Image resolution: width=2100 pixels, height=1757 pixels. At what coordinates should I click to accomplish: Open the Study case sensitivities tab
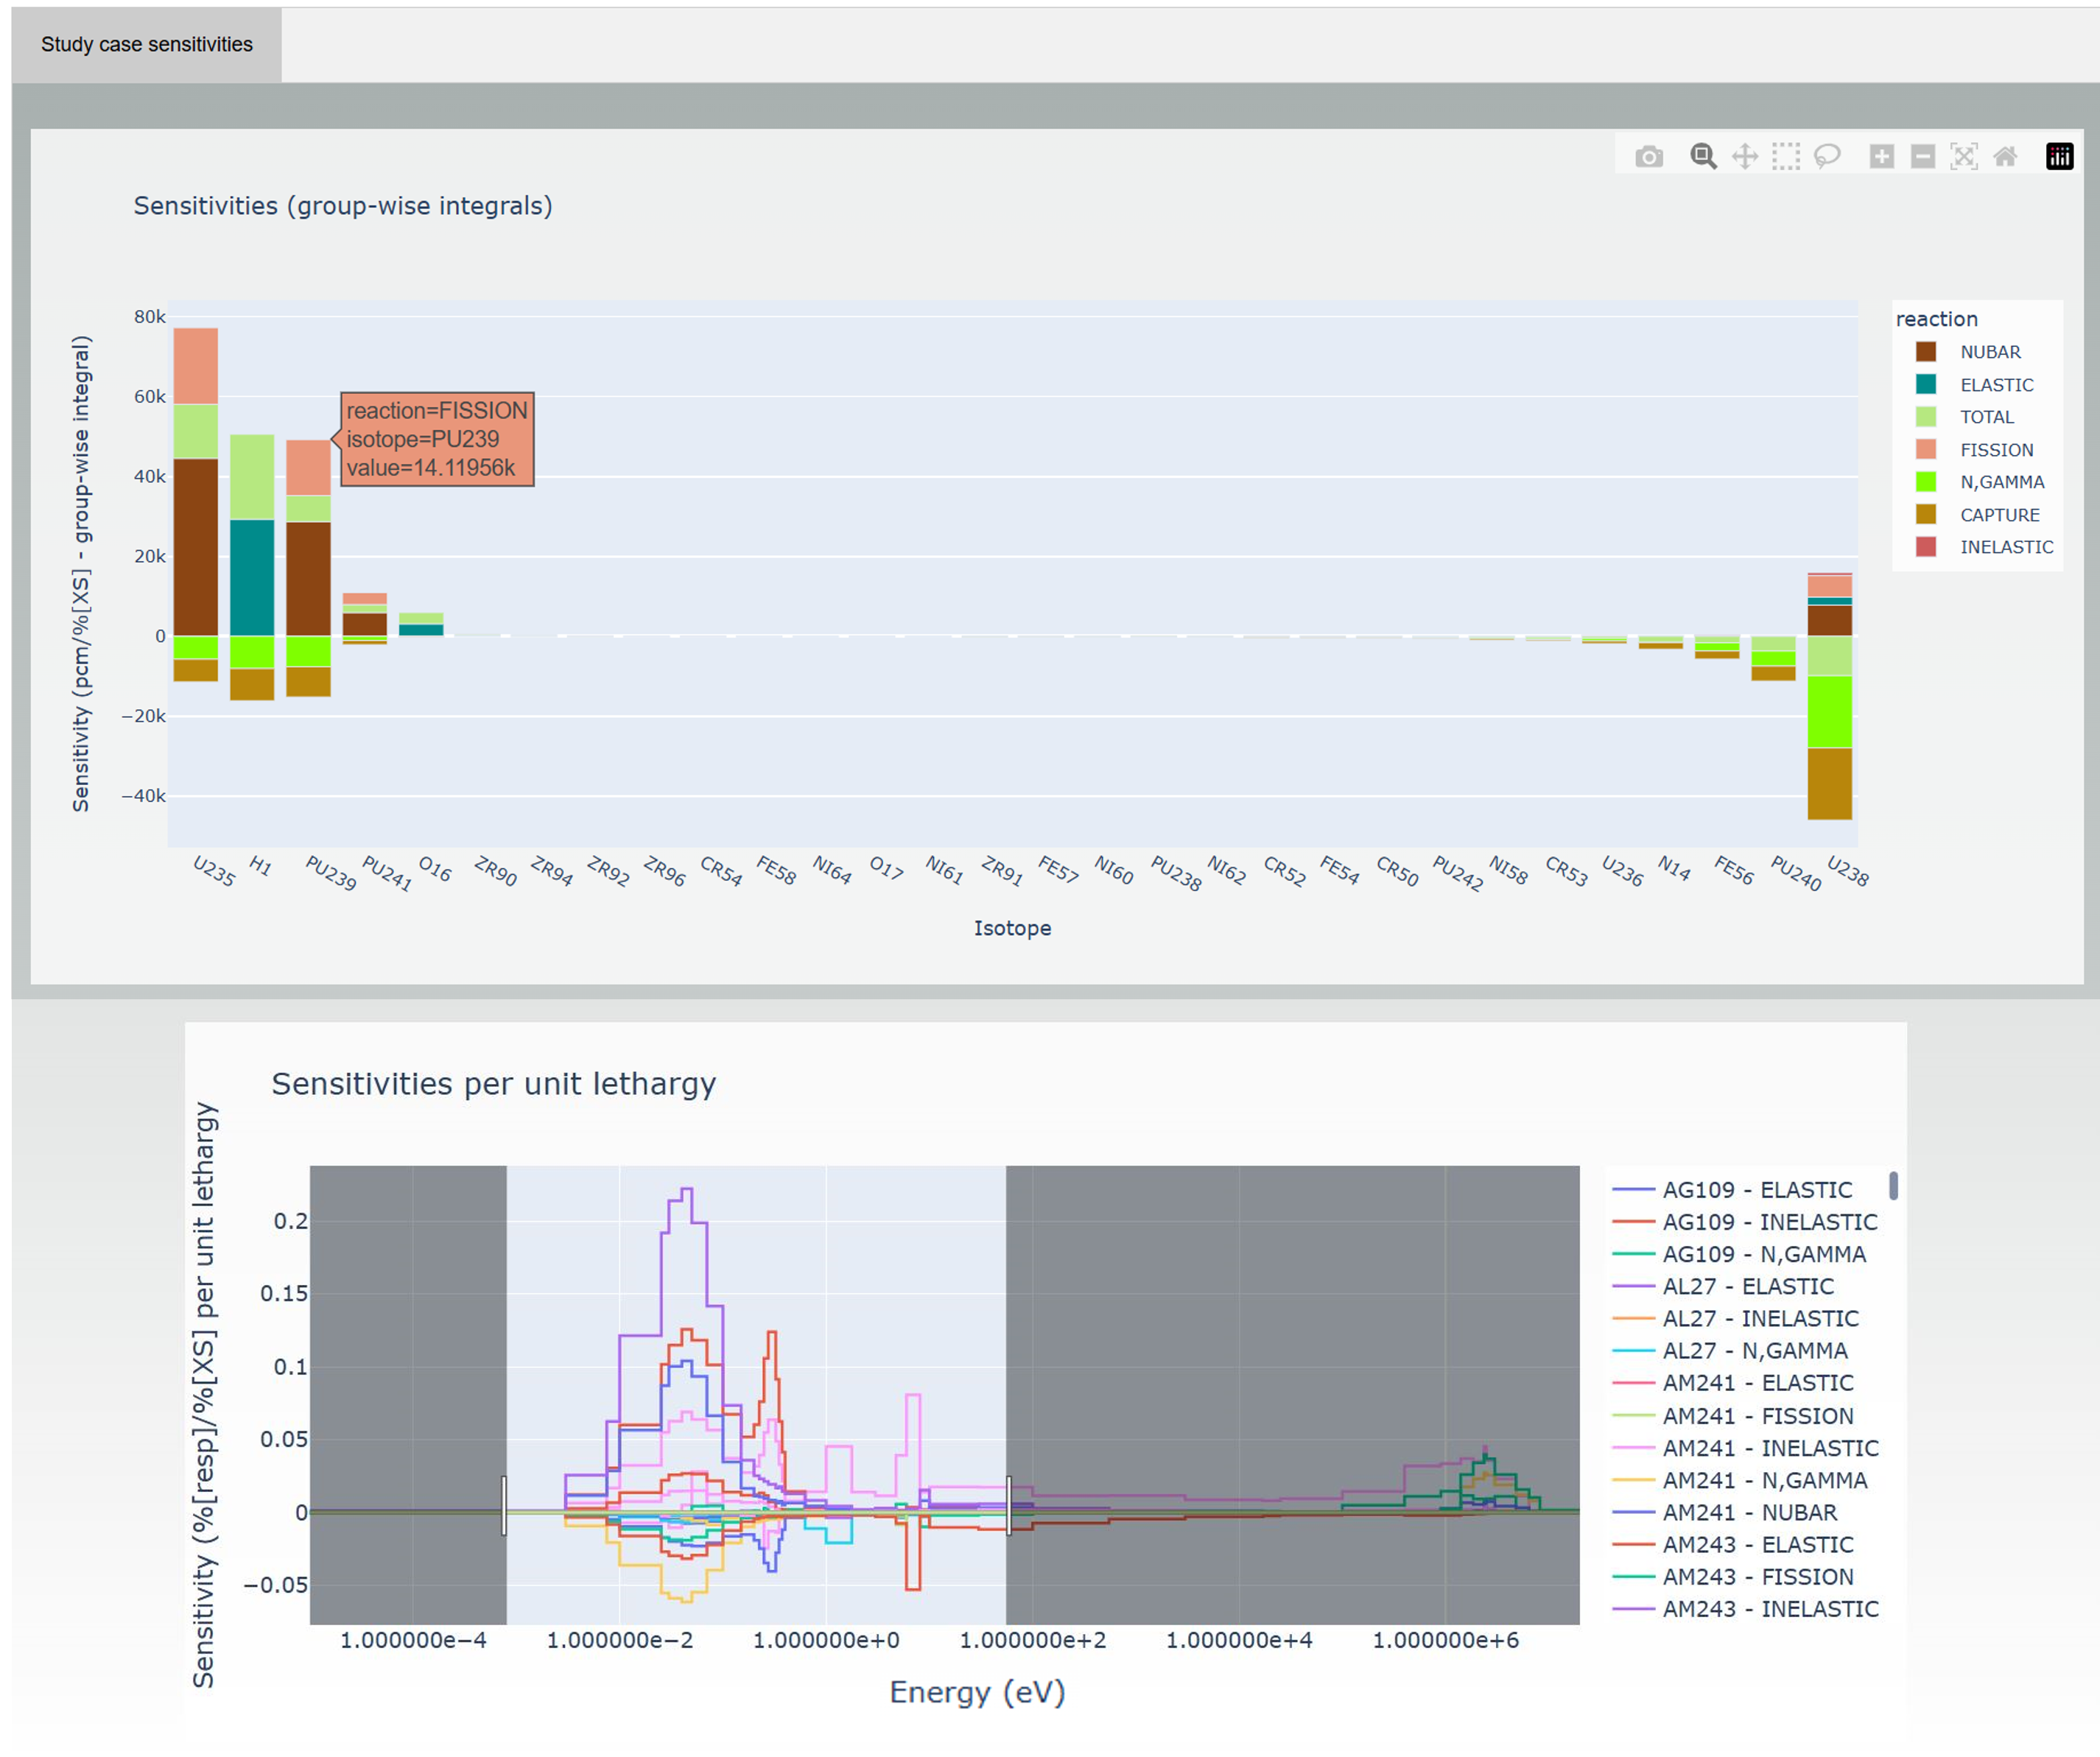click(147, 45)
